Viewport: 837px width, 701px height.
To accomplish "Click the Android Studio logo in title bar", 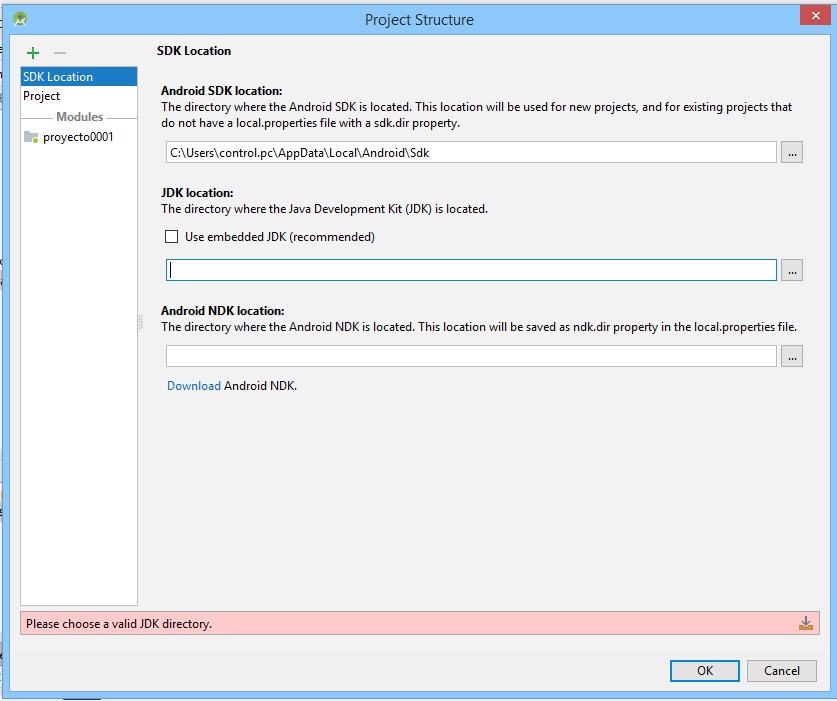I will 19,19.
